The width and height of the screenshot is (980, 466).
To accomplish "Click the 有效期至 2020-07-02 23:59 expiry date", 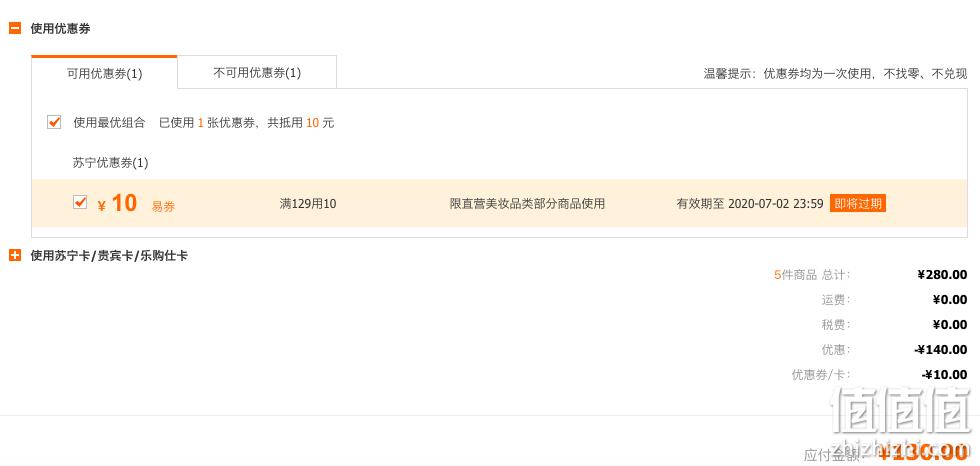I will [750, 204].
